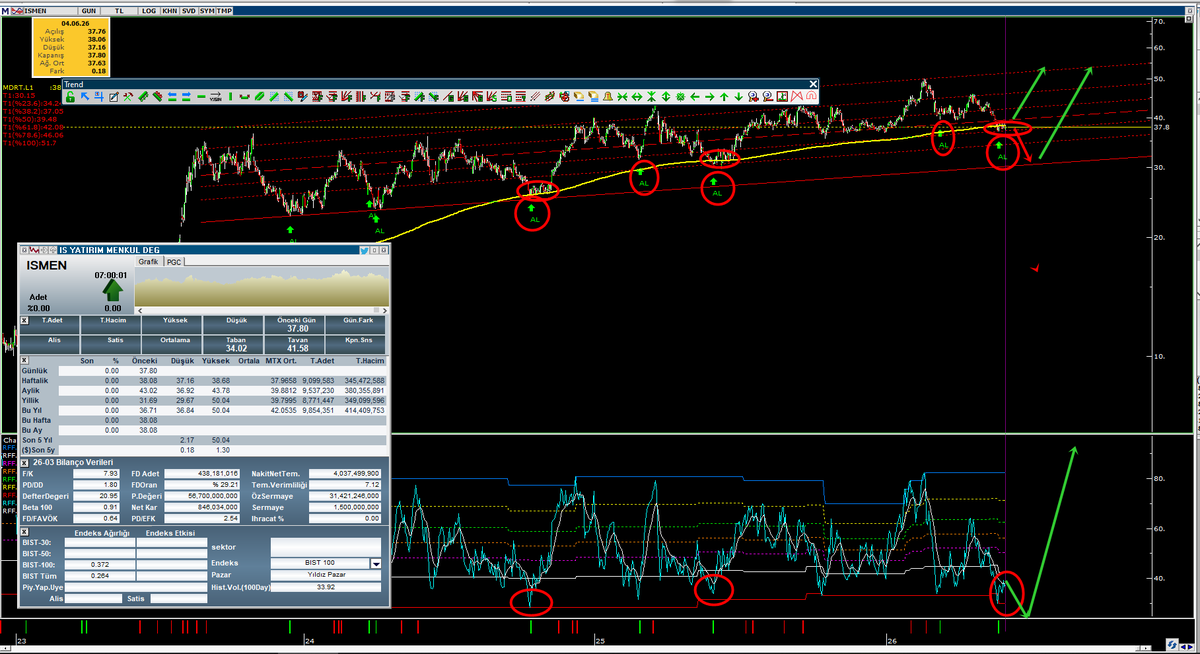
Task: Click the Twitter bird icon in IS Yatirim window
Action: pos(364,250)
